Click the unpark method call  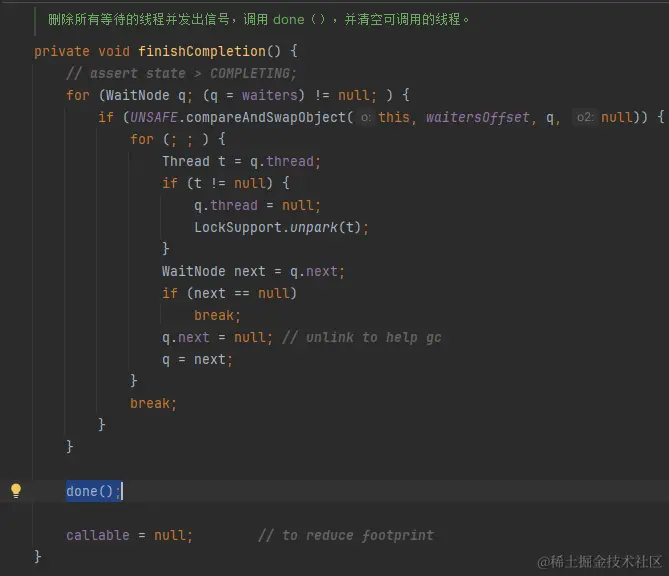(x=314, y=227)
